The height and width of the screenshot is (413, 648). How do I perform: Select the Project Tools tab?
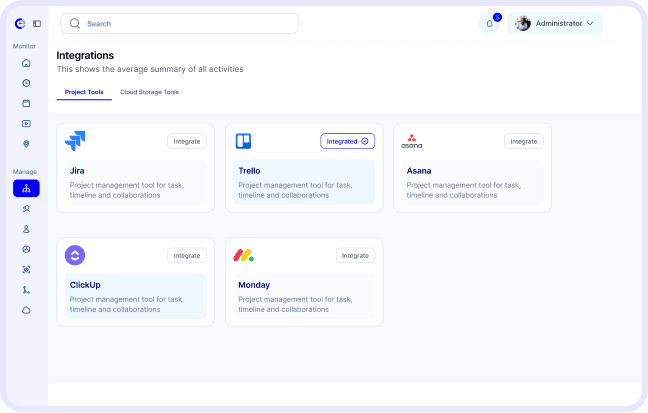pyautogui.click(x=84, y=92)
